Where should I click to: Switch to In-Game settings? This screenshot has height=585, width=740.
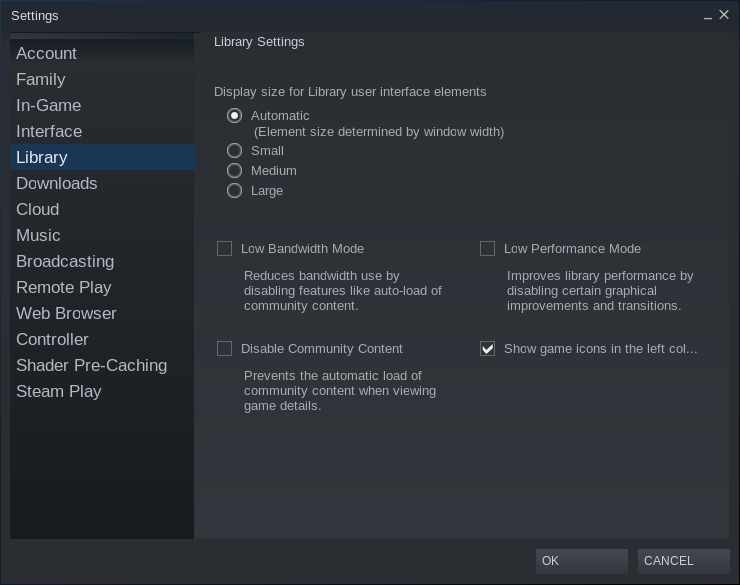[102, 105]
